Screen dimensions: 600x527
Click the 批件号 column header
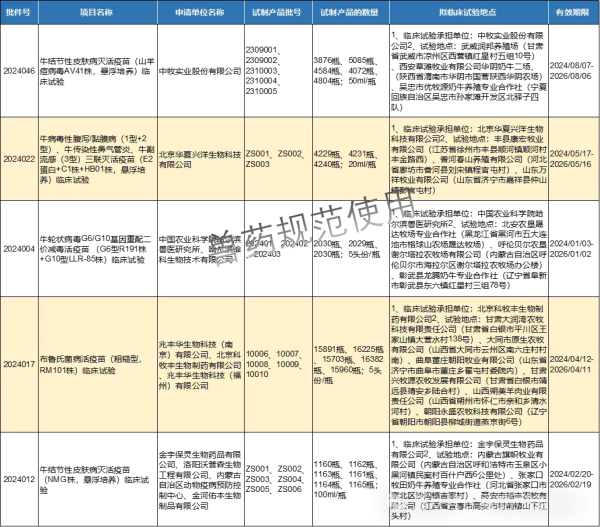19,12
